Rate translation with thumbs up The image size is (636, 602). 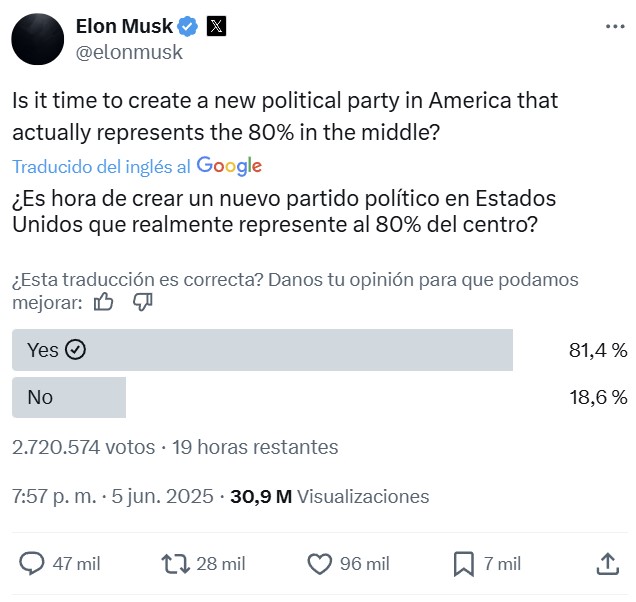click(103, 302)
